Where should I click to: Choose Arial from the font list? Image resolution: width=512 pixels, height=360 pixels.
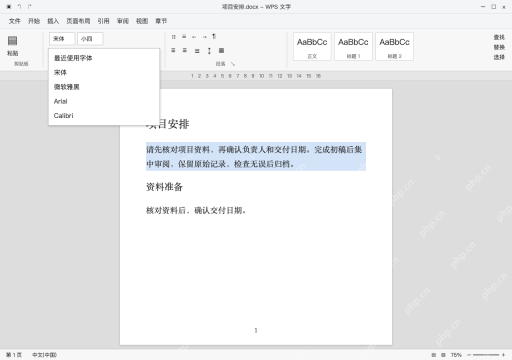click(104, 101)
